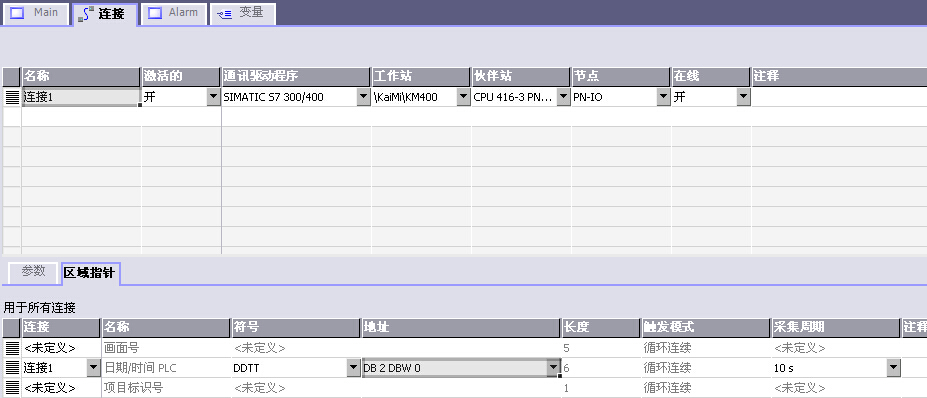Click length value 5 of 画面号

click(601, 348)
